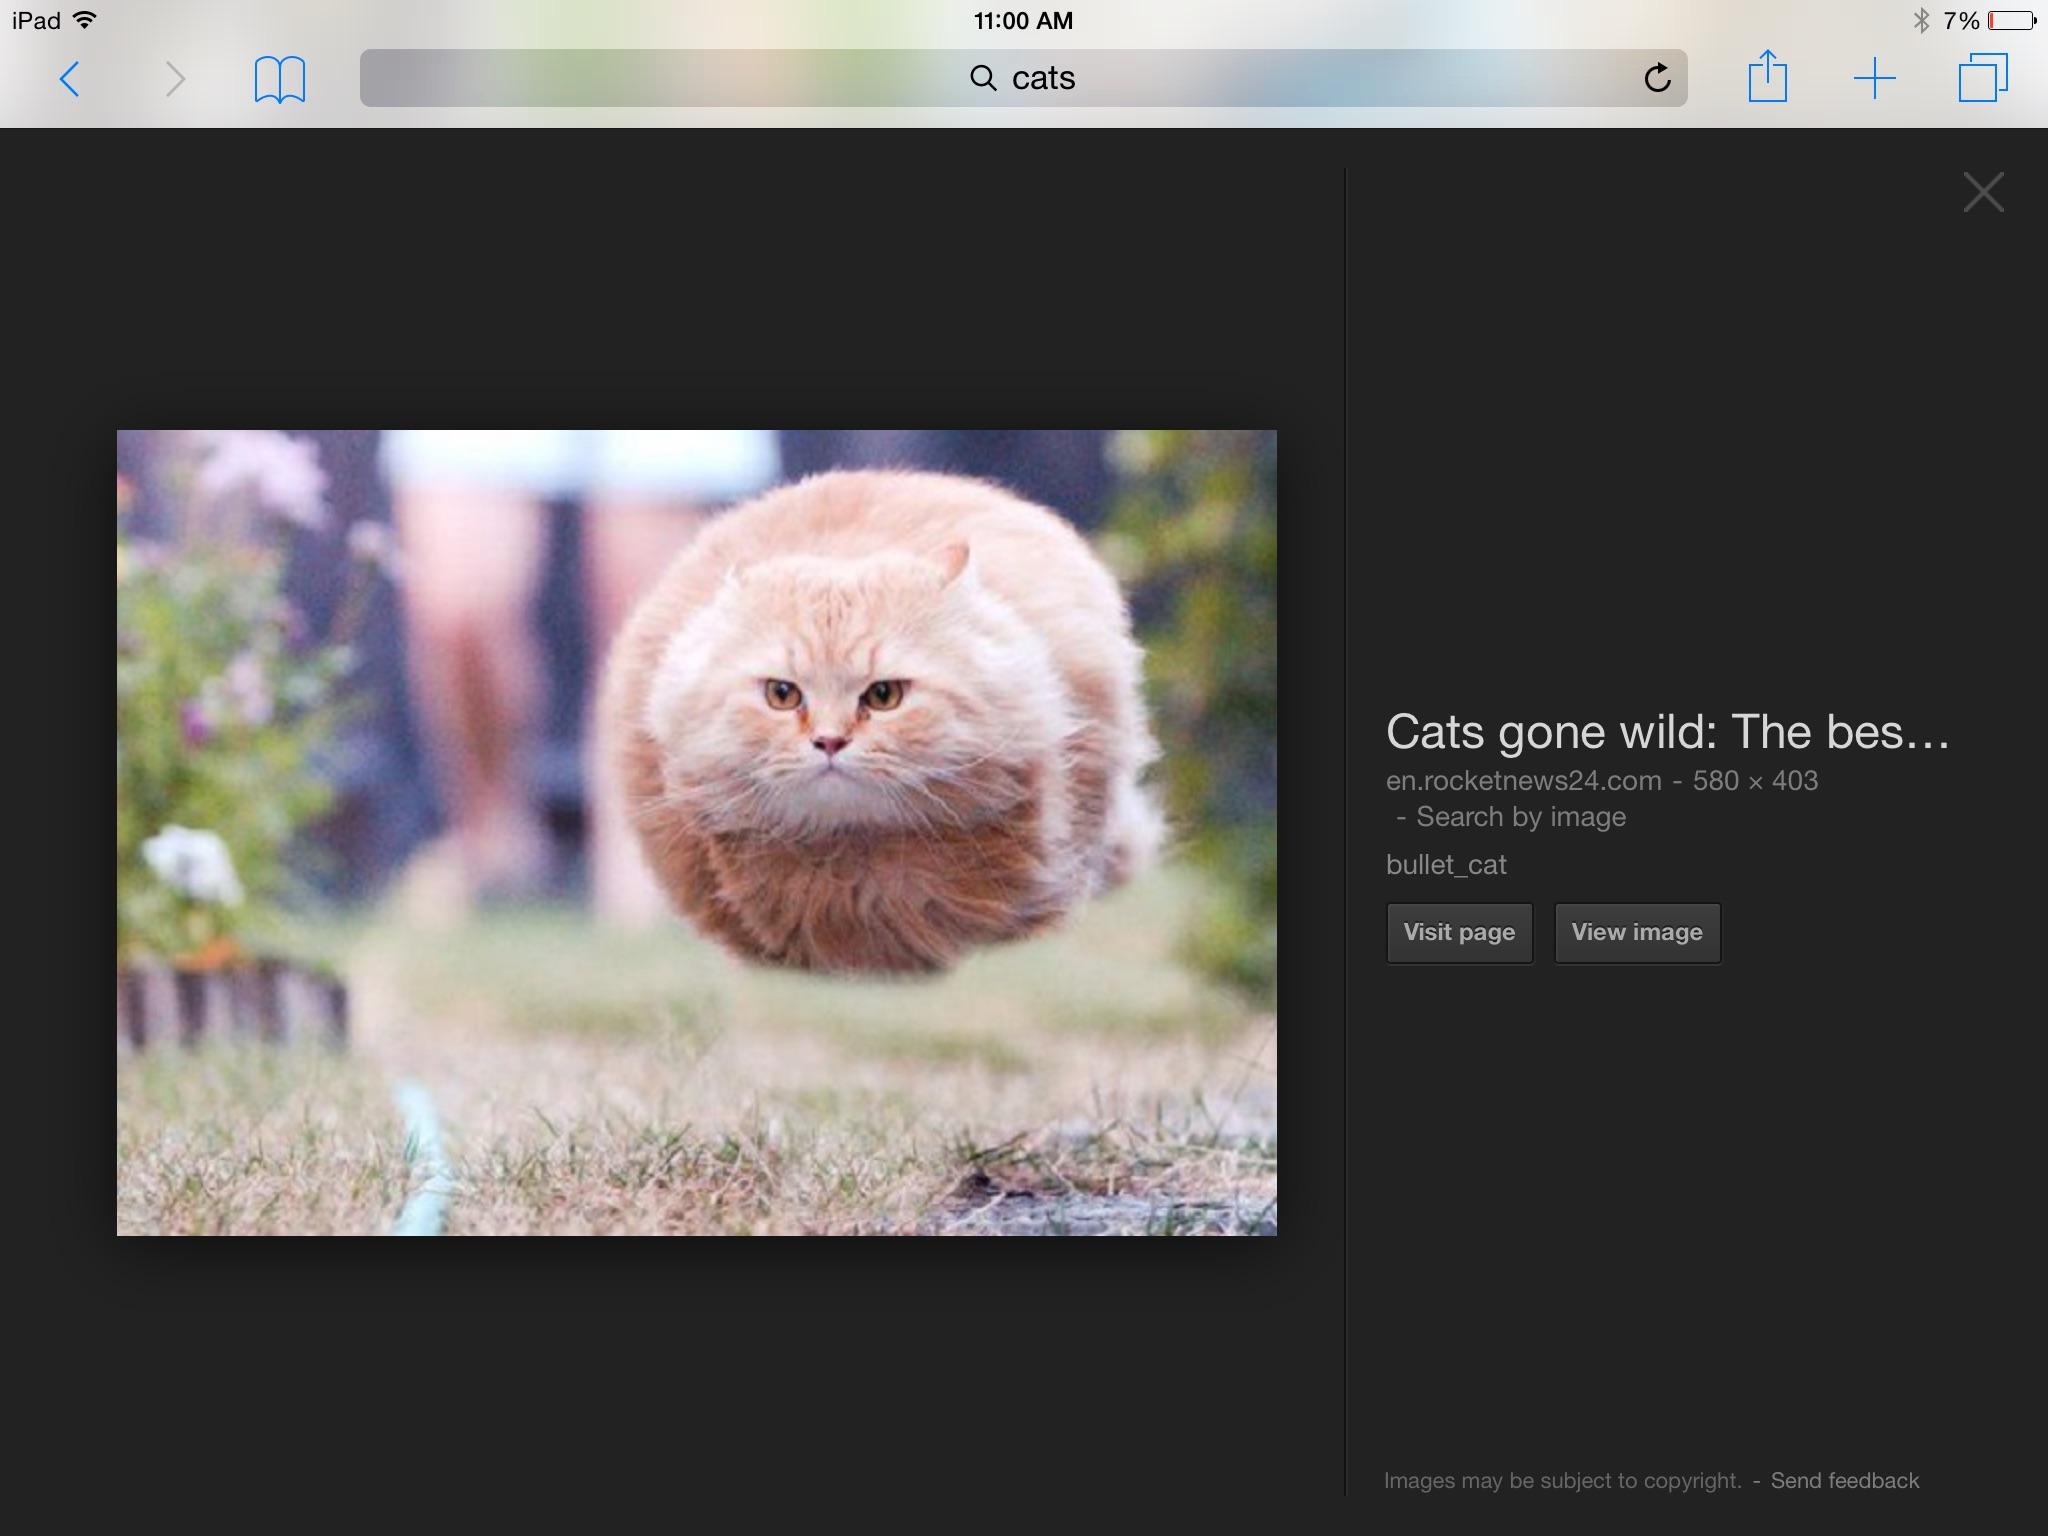Close the image preview panel
This screenshot has width=2048, height=1536.
[1983, 192]
